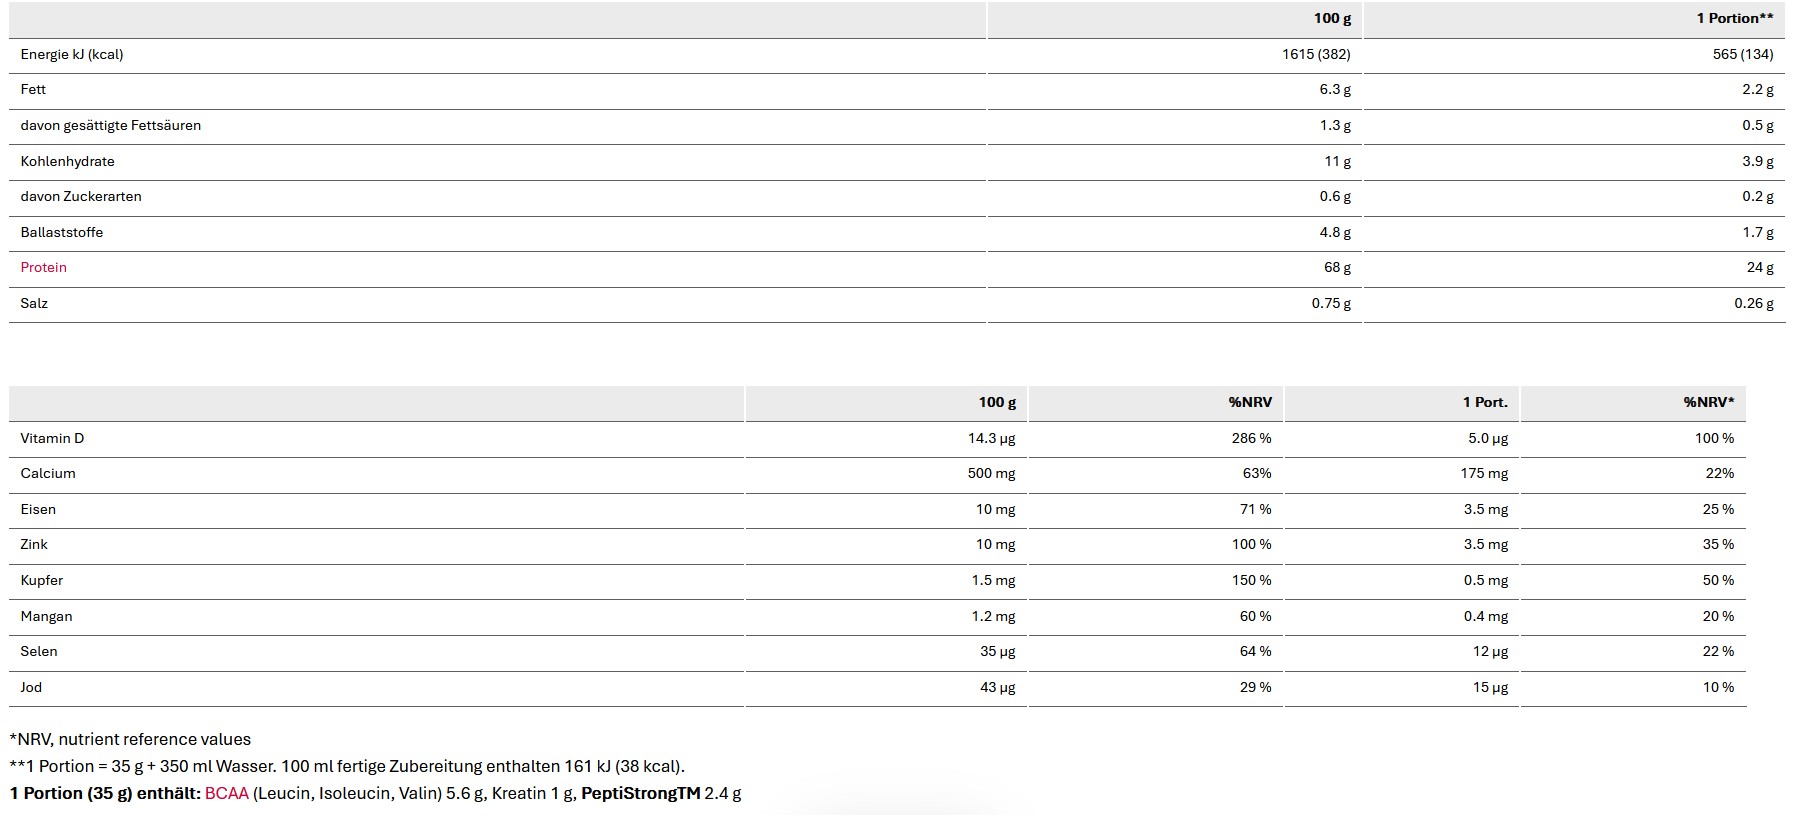The width and height of the screenshot is (1810, 825).
Task: Click the "%NRV*" column header
Action: (x=1708, y=403)
